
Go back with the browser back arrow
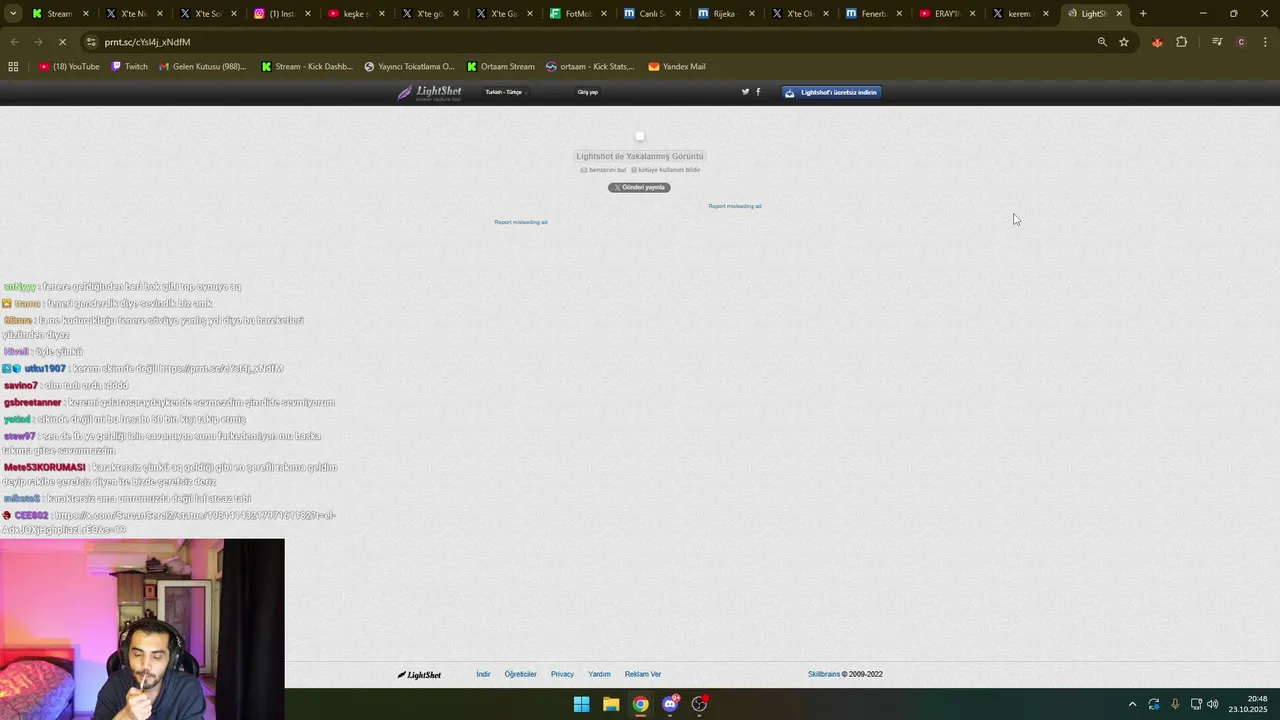click(x=14, y=42)
